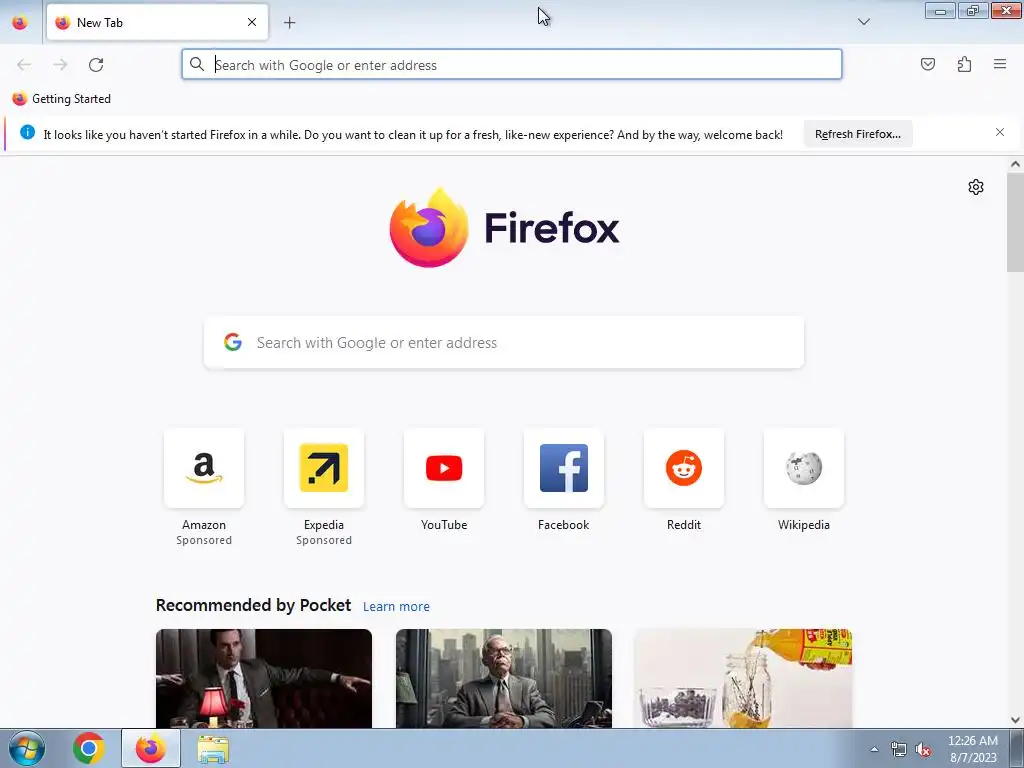Dismiss the Firefox refresh notification bar
The width and height of the screenshot is (1024, 768).
coord(1000,132)
